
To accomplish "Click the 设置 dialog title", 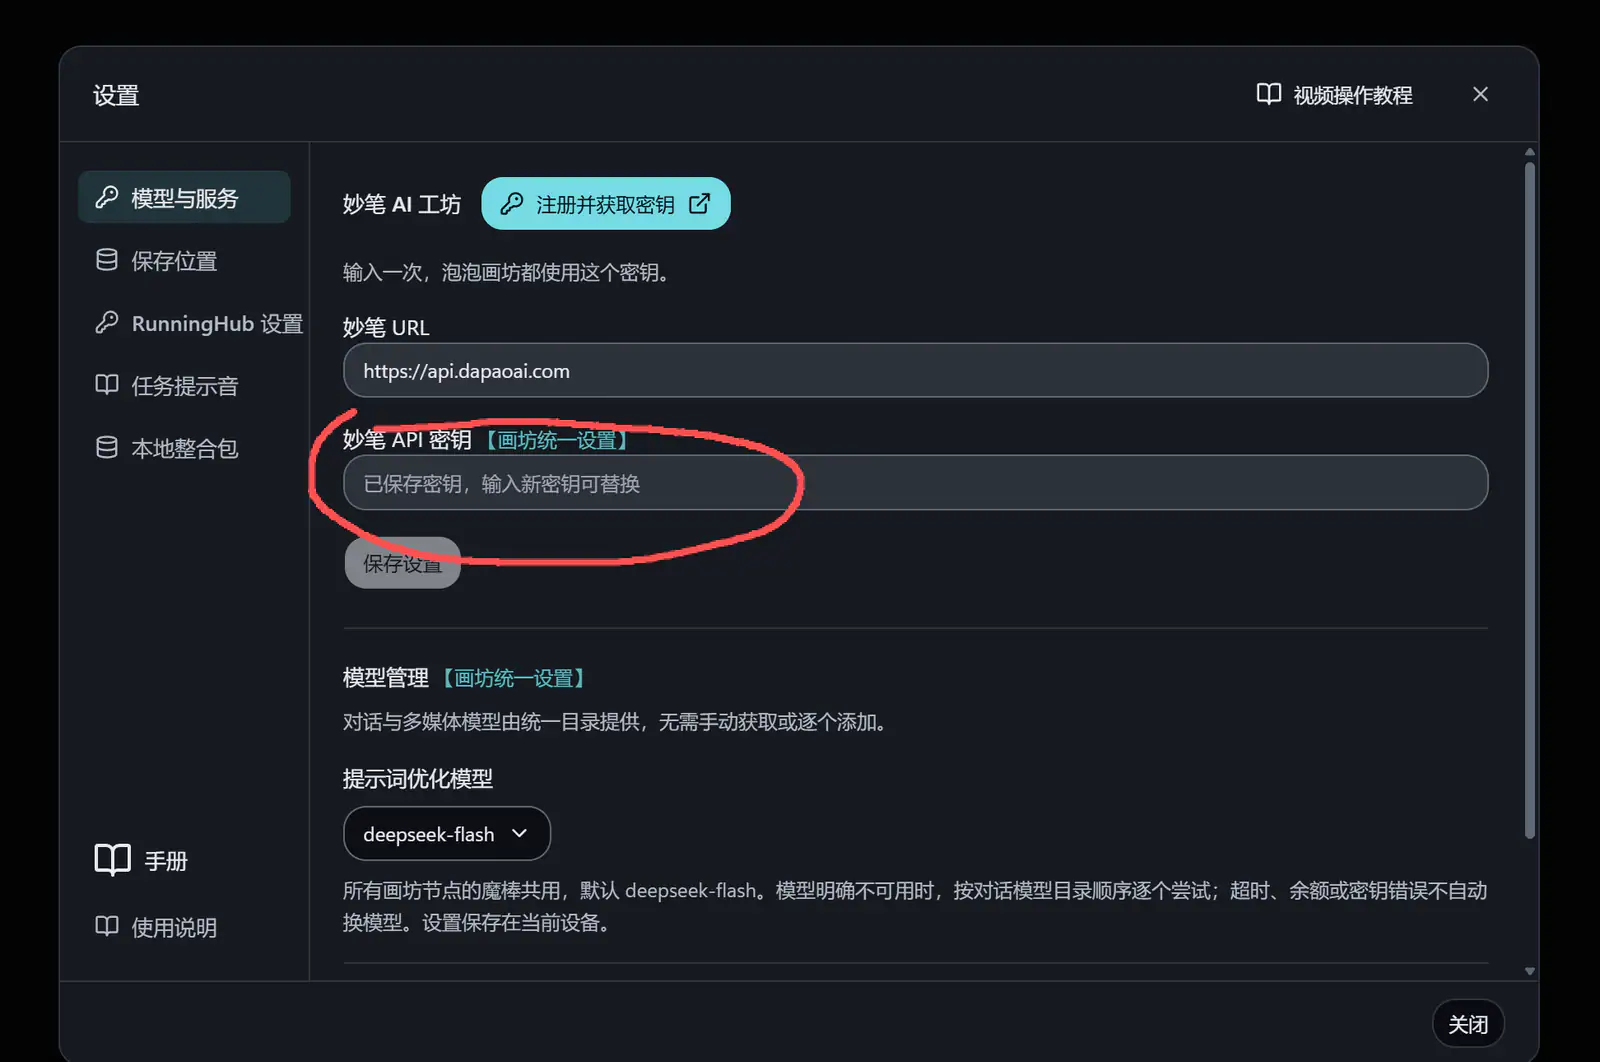I will (x=116, y=95).
